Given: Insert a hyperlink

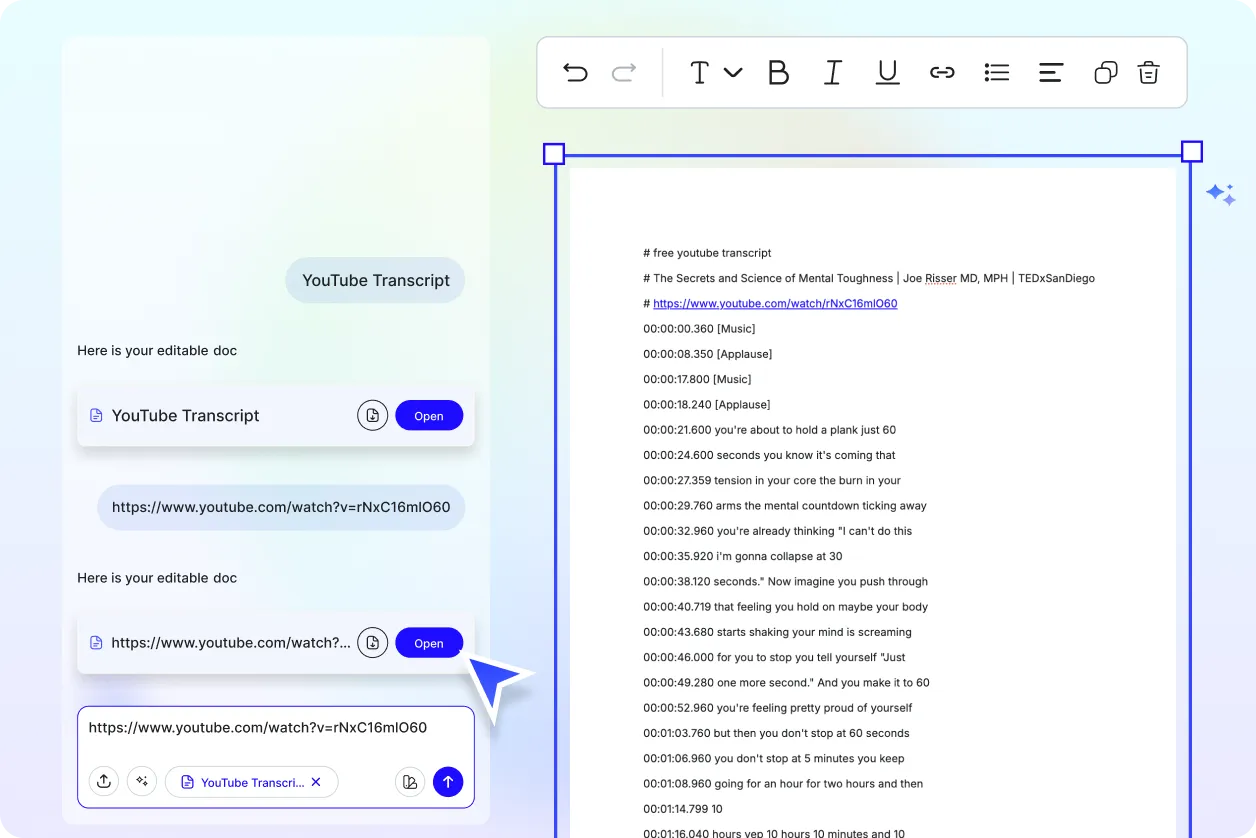Looking at the screenshot, I should coord(942,72).
